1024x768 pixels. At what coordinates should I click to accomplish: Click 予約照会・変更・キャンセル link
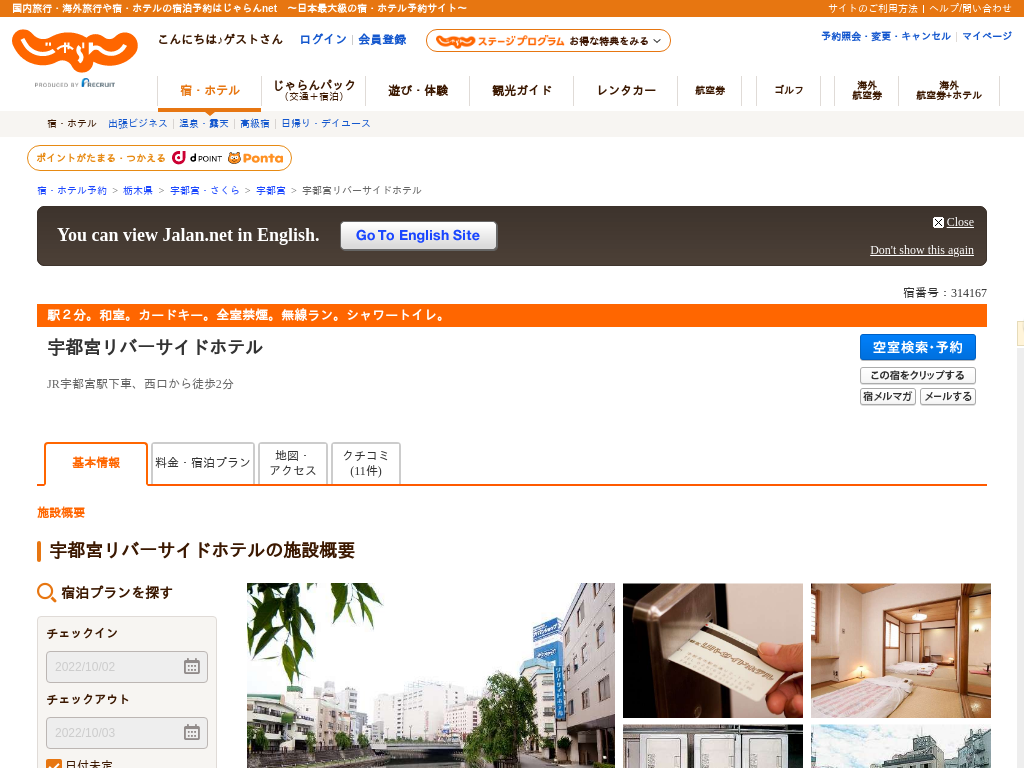[886, 37]
